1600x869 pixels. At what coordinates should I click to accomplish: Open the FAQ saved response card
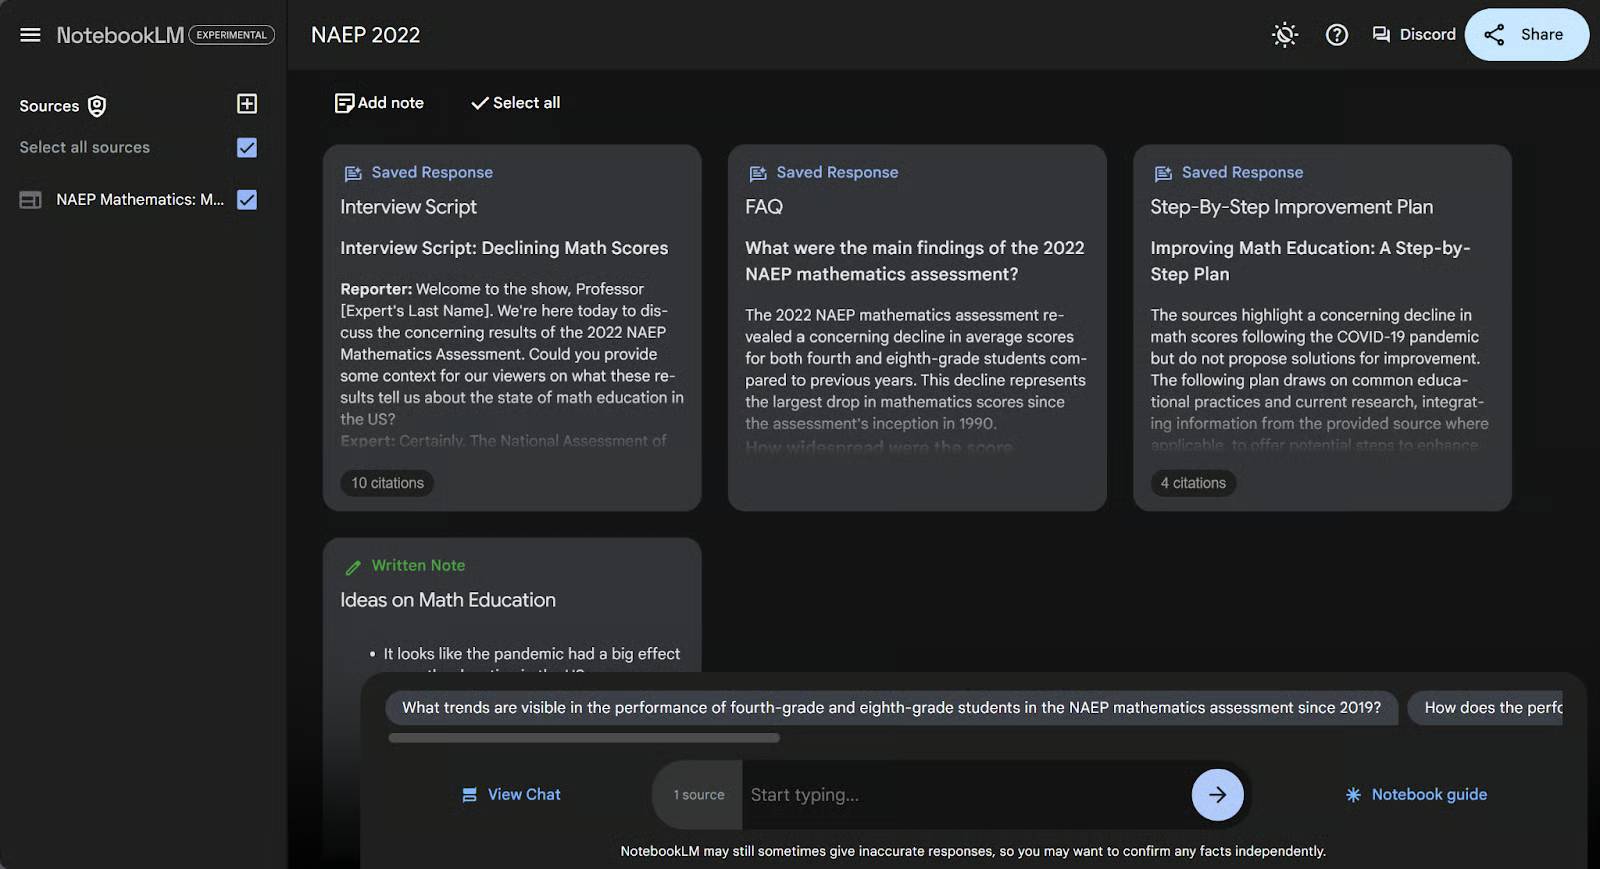(x=917, y=328)
